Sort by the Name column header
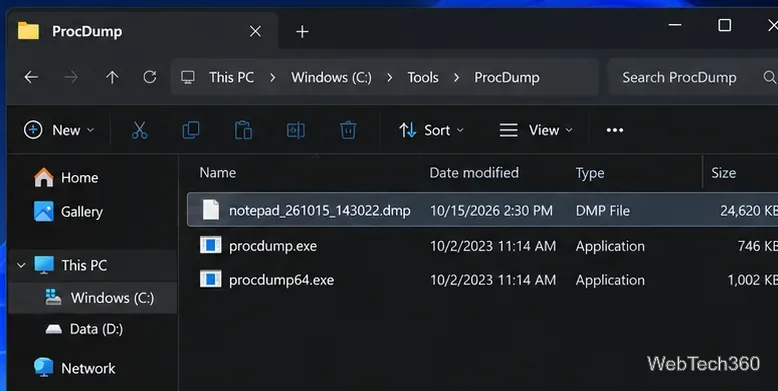 pos(217,172)
